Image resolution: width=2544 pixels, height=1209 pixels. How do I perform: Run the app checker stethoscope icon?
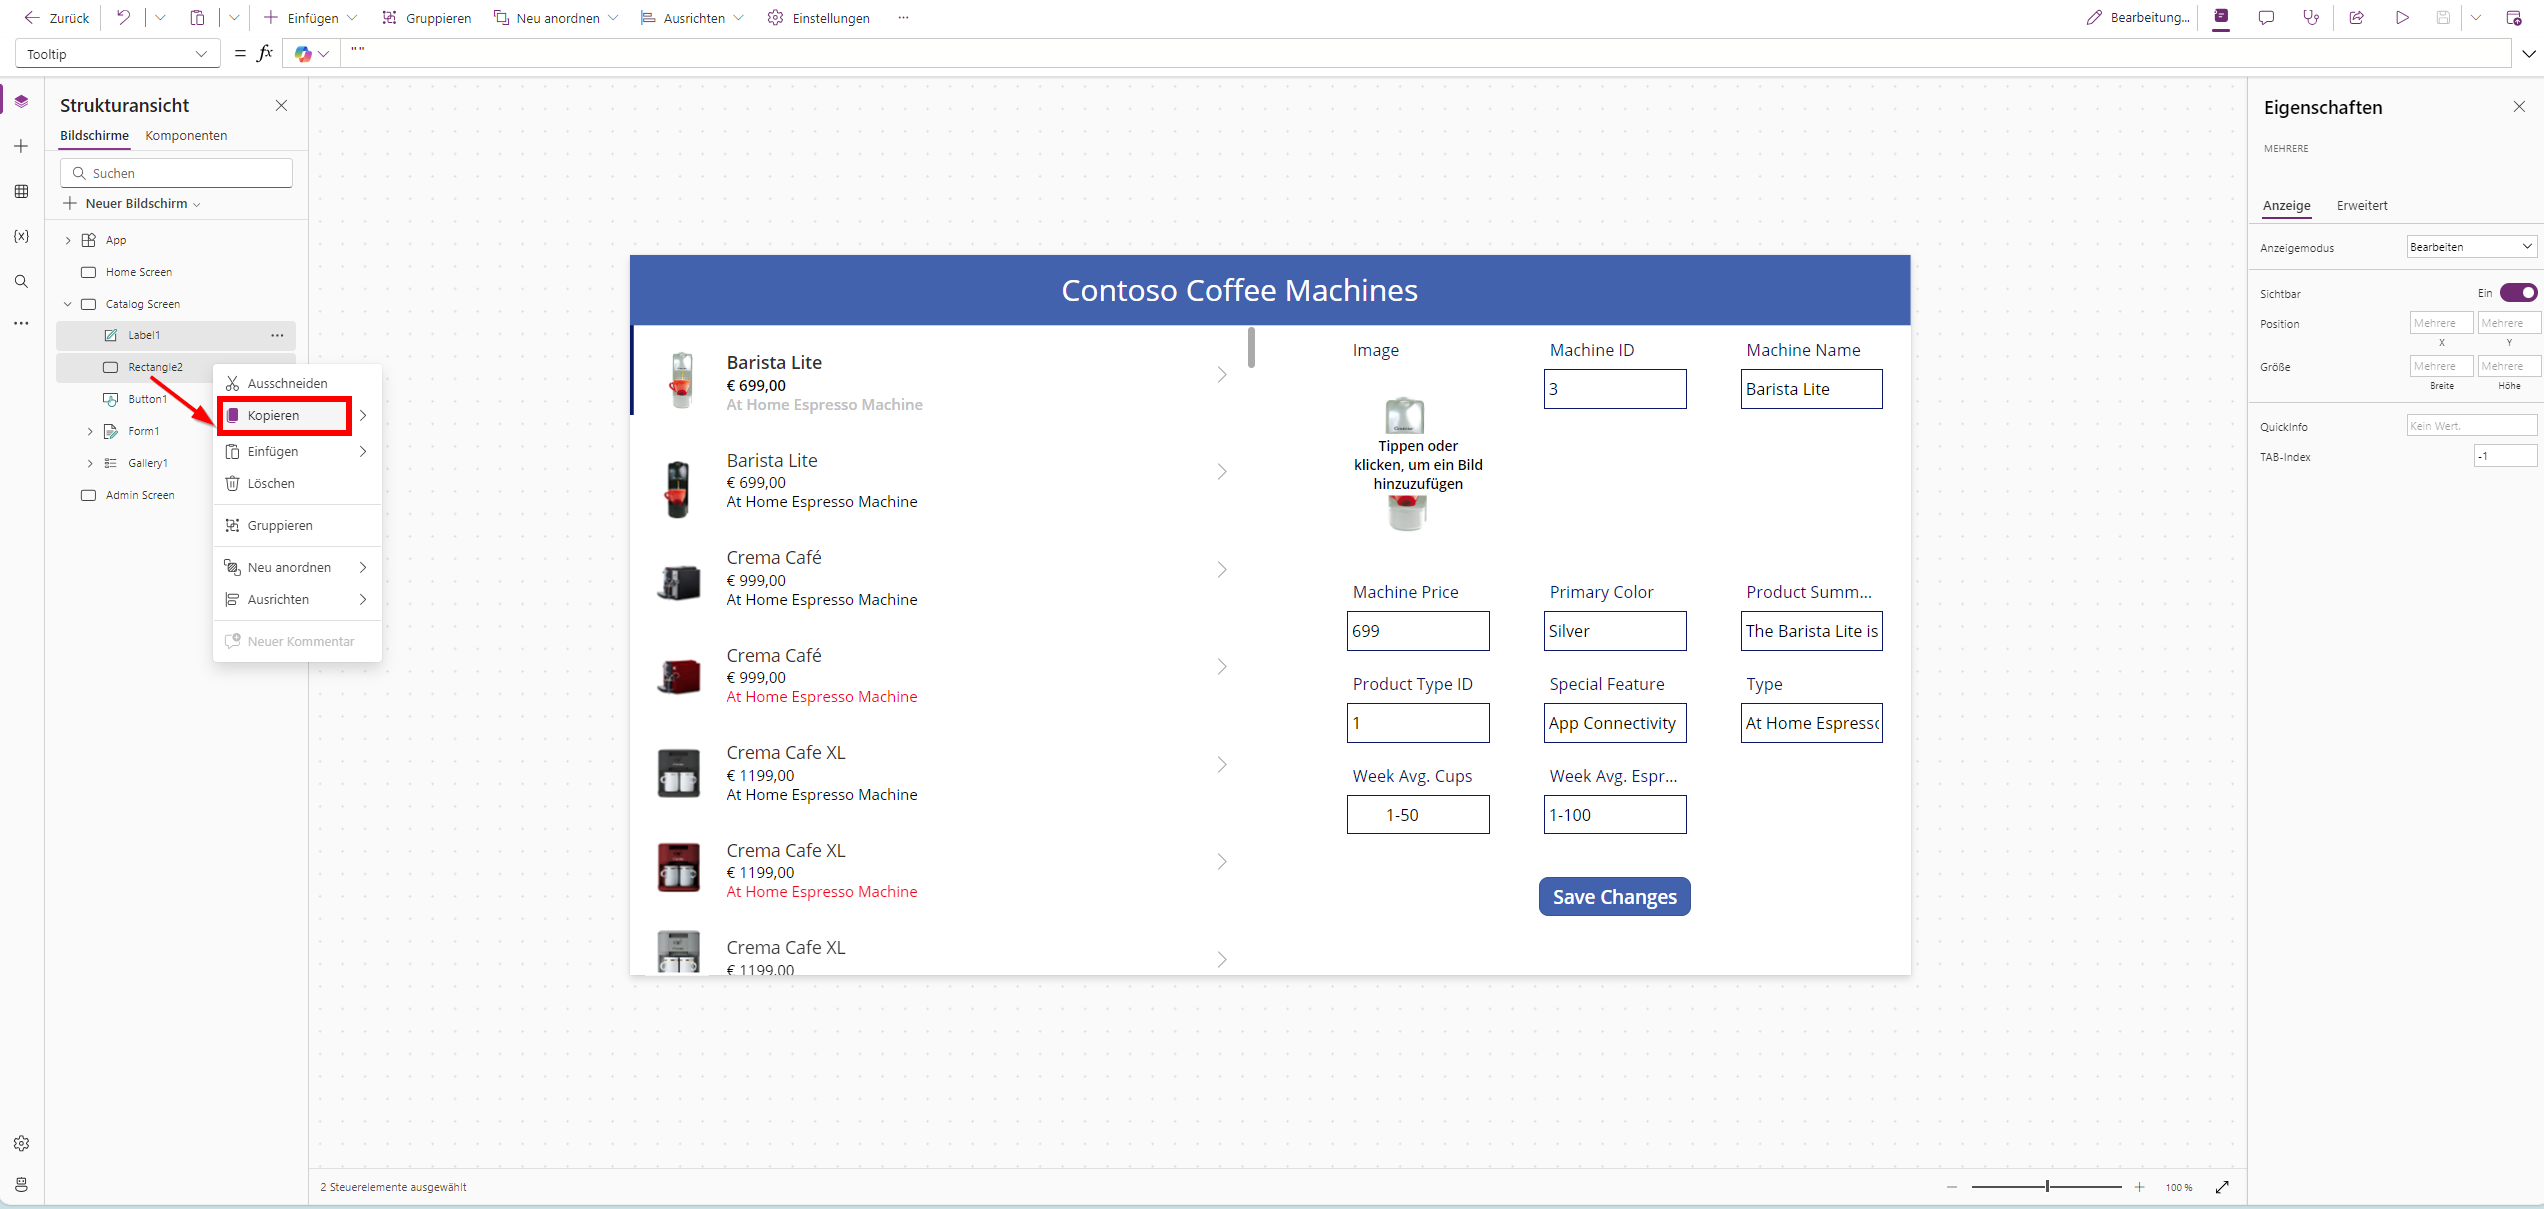click(x=2311, y=18)
